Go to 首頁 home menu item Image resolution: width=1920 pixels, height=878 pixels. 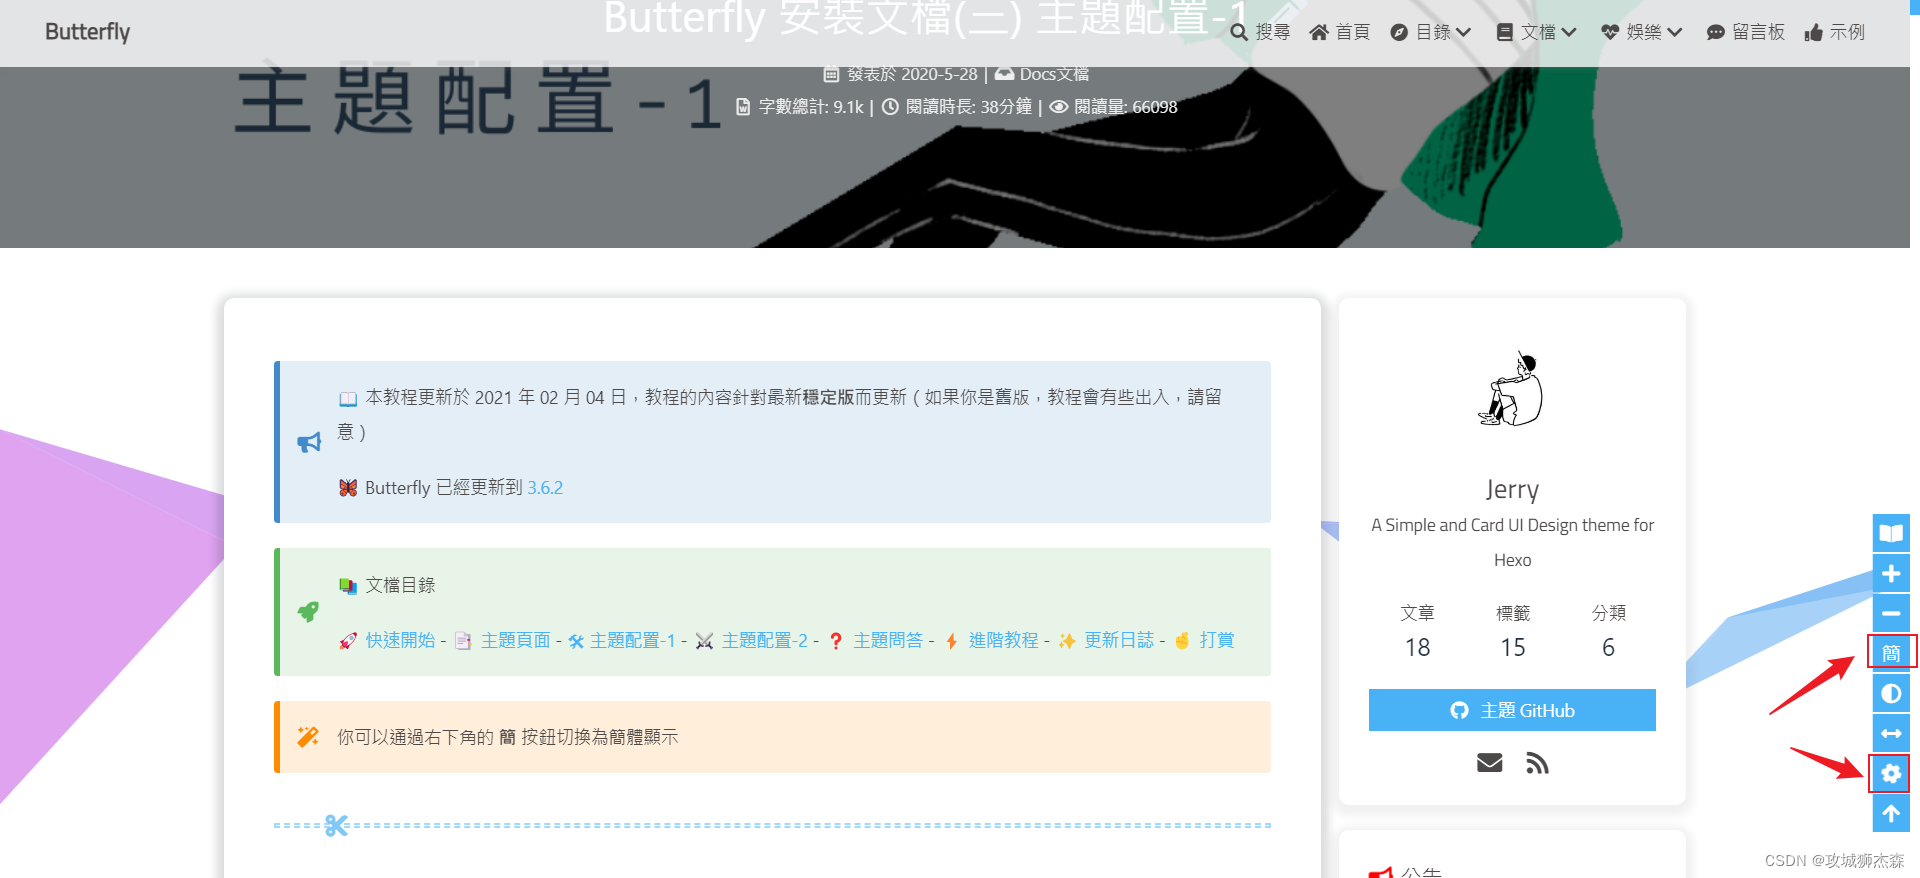pos(1340,32)
